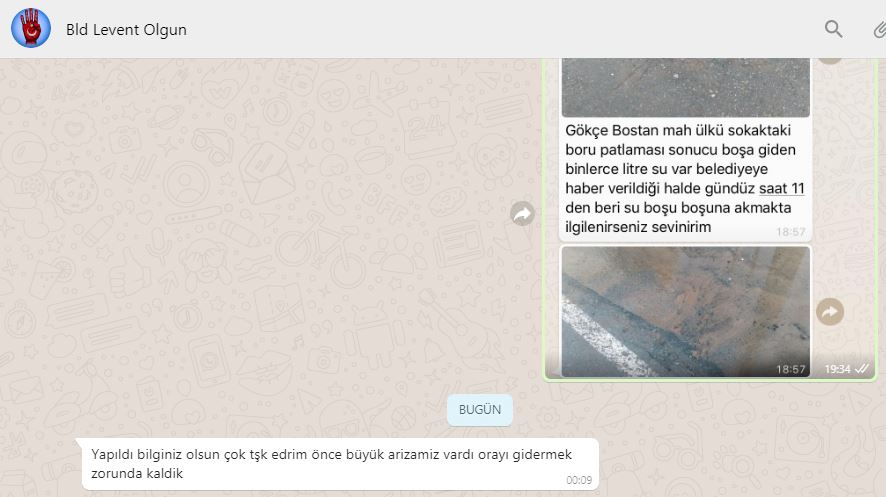The width and height of the screenshot is (886, 497).
Task: Click the received message starting with "Yapıldı bilginiz olsun"
Action: 330,463
